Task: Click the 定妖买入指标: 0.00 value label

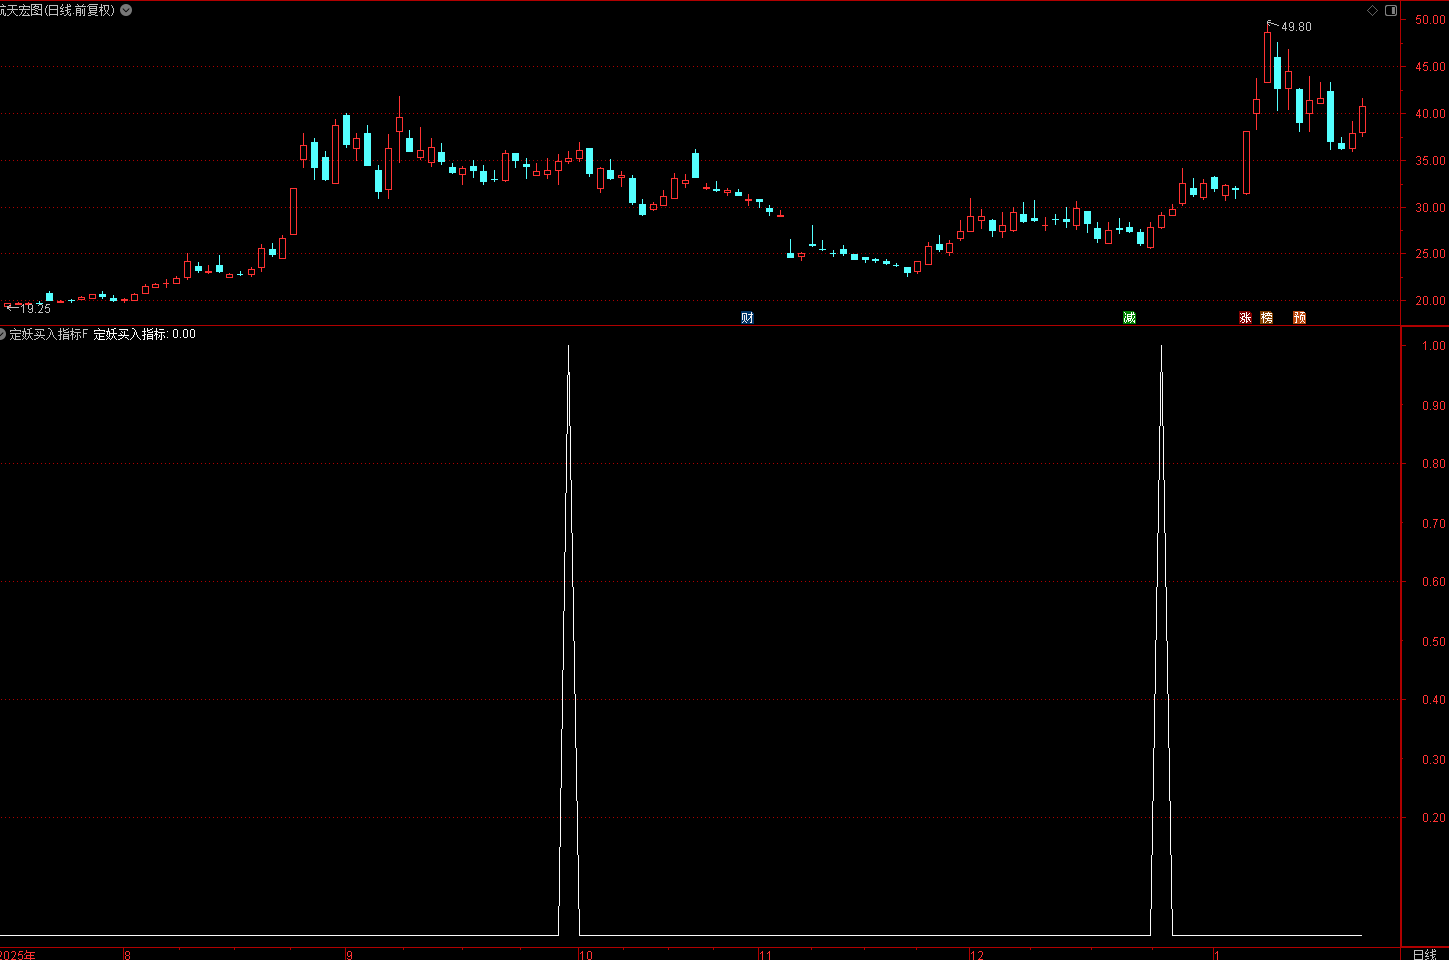Action: [145, 334]
